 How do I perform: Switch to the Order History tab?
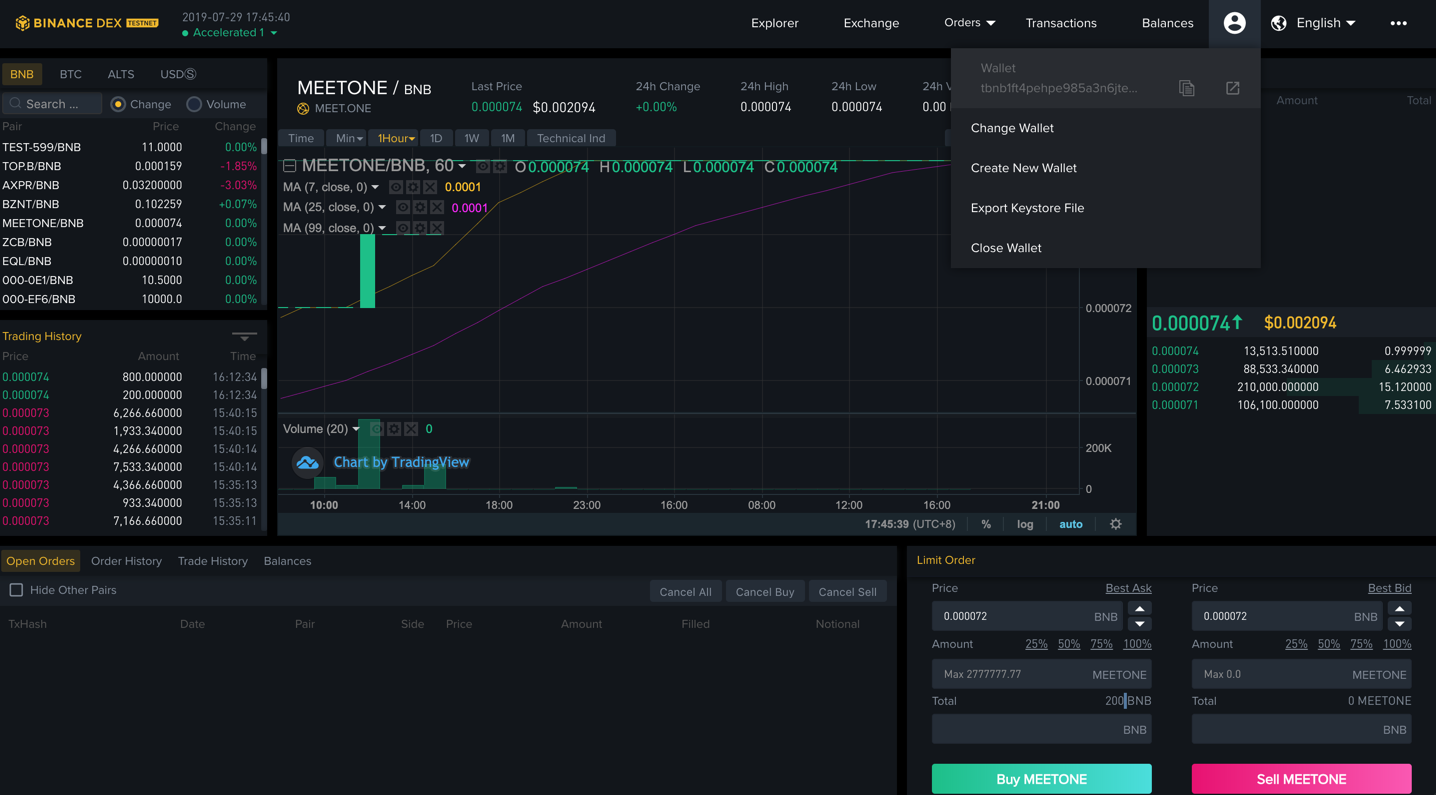(126, 561)
